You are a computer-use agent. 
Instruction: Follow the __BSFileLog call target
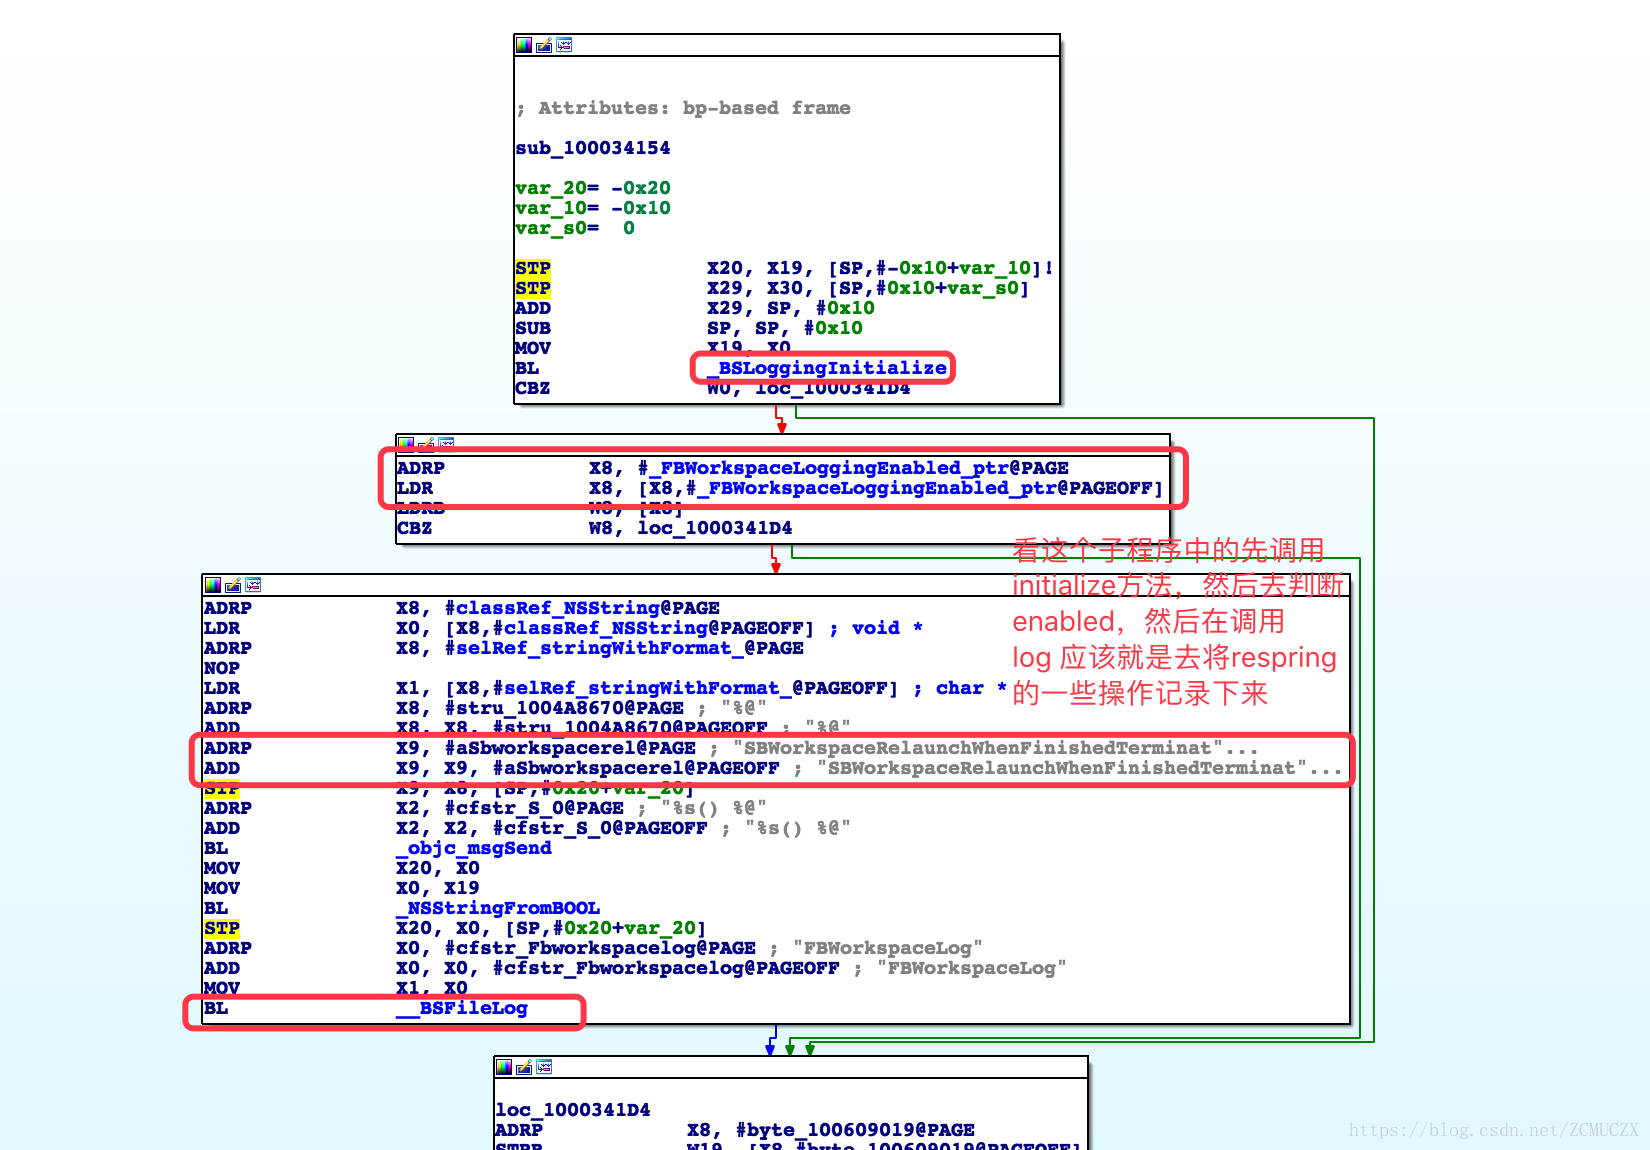[x=461, y=1008]
